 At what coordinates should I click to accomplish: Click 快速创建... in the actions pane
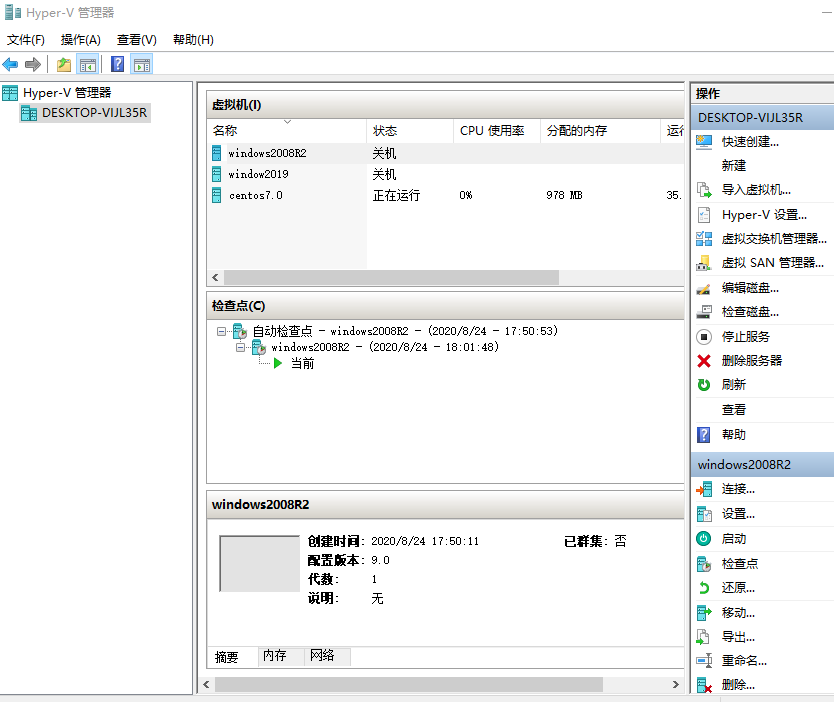pyautogui.click(x=750, y=142)
